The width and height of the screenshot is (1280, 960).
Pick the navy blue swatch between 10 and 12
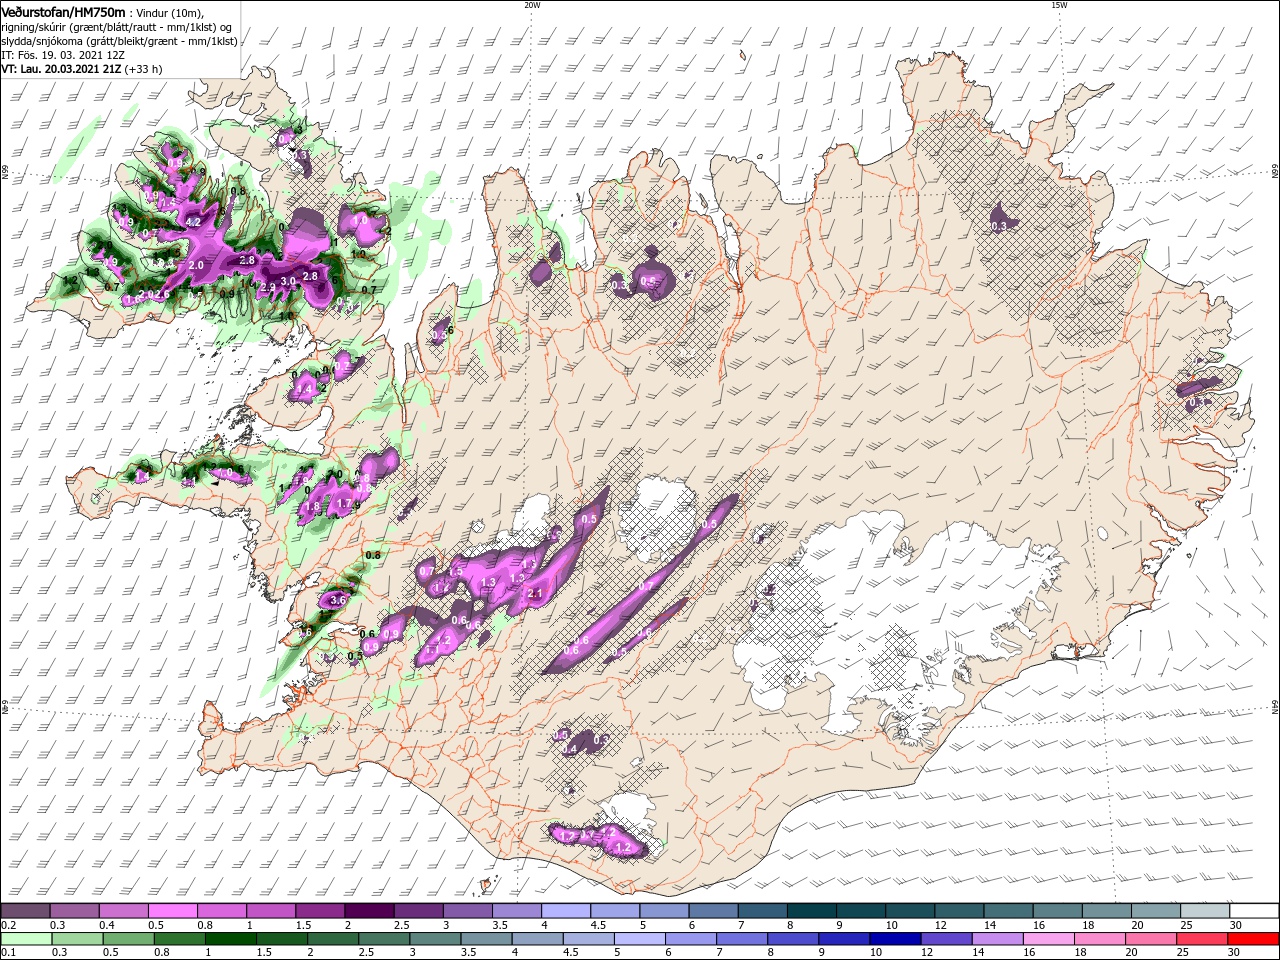894,939
